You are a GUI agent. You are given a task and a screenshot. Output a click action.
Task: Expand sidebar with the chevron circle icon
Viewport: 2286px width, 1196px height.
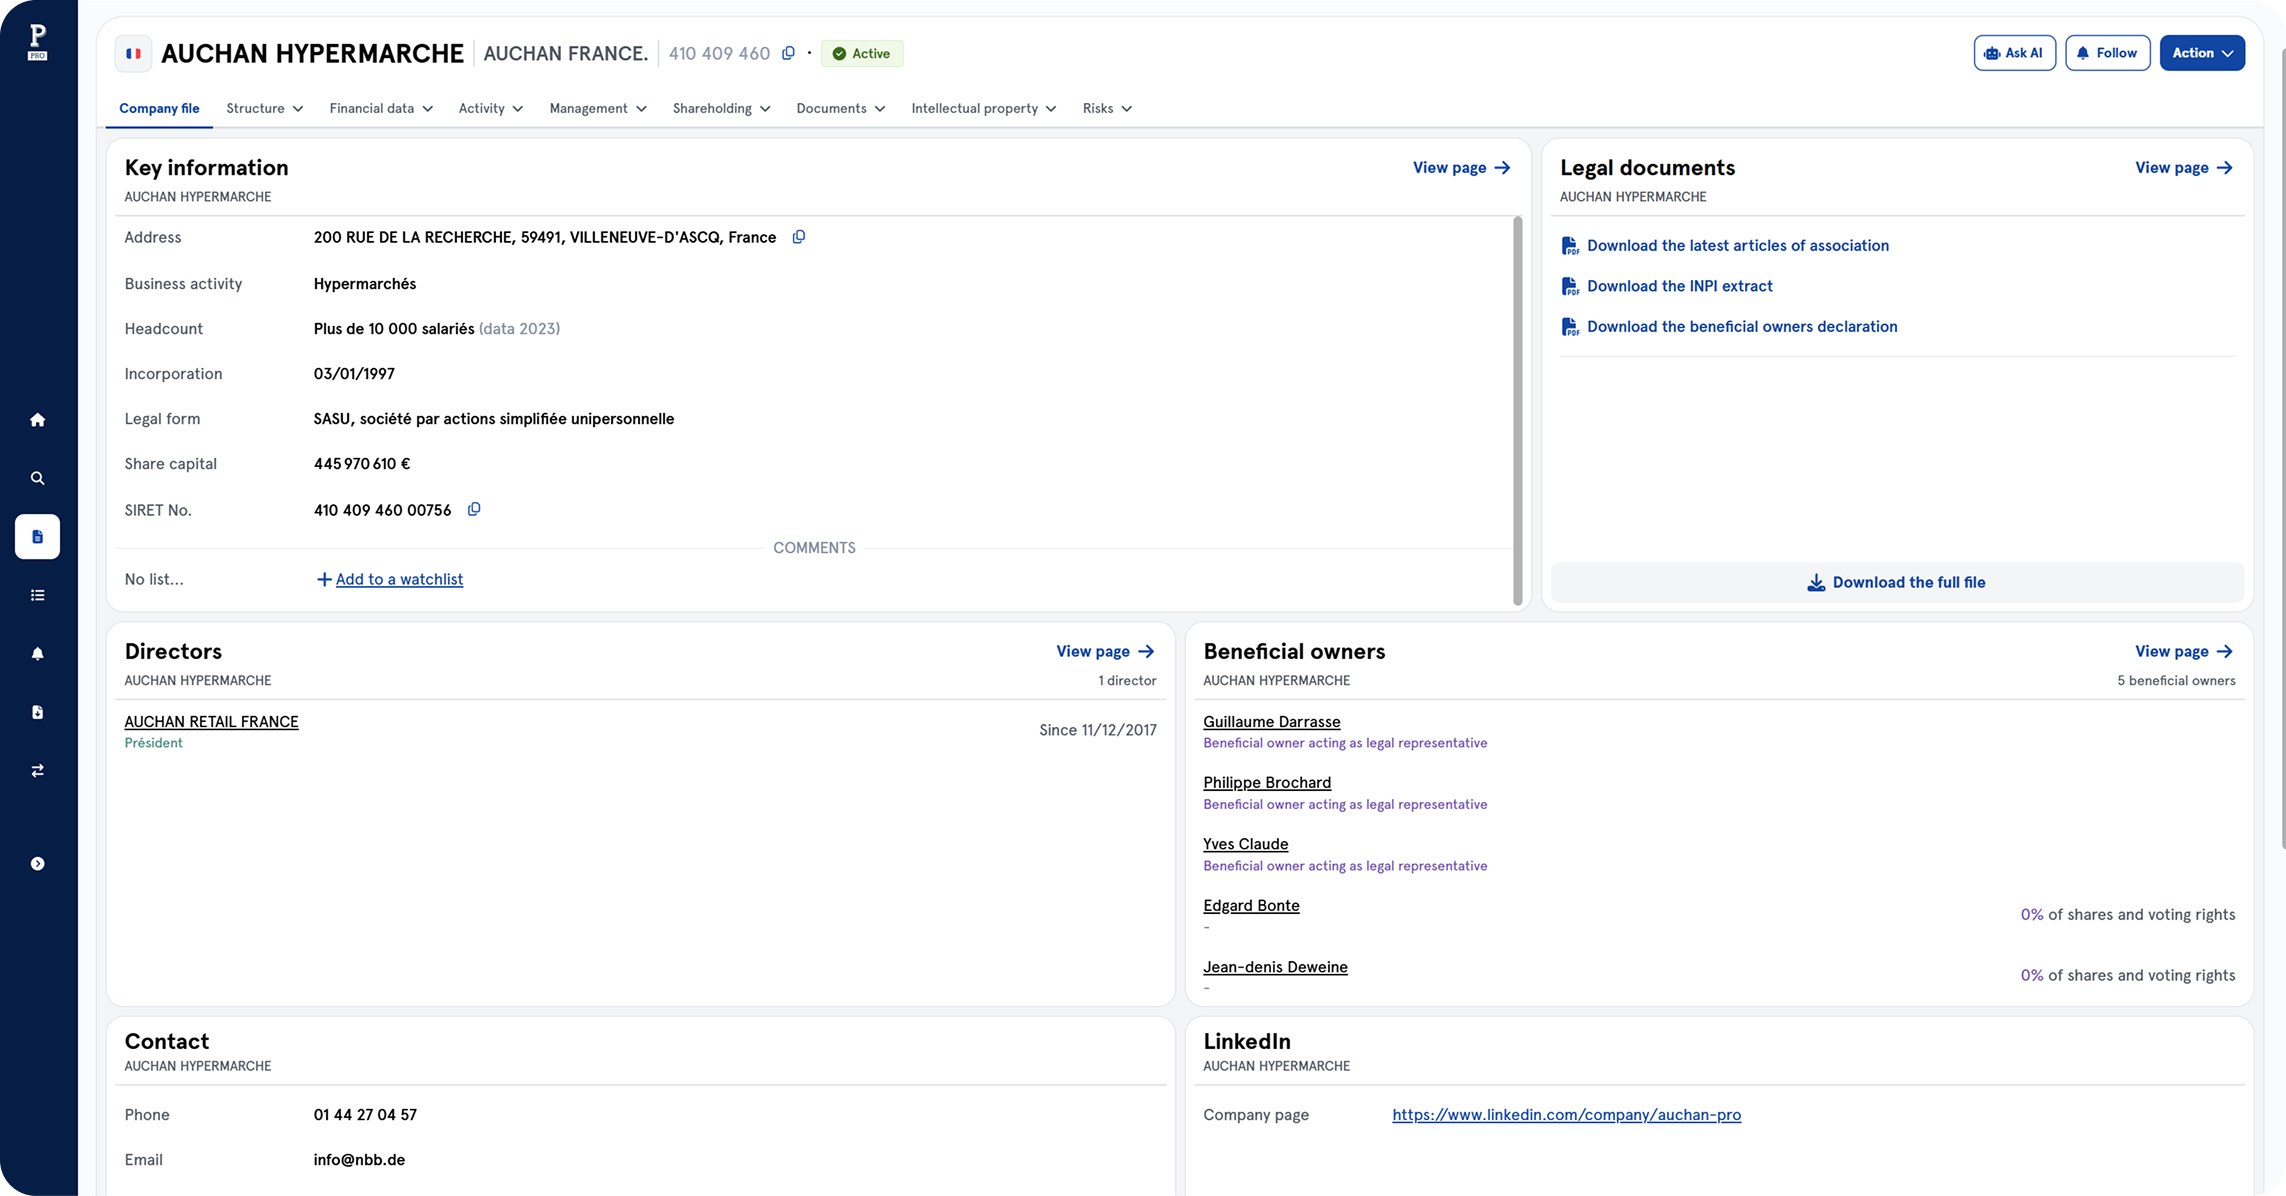pyautogui.click(x=37, y=863)
